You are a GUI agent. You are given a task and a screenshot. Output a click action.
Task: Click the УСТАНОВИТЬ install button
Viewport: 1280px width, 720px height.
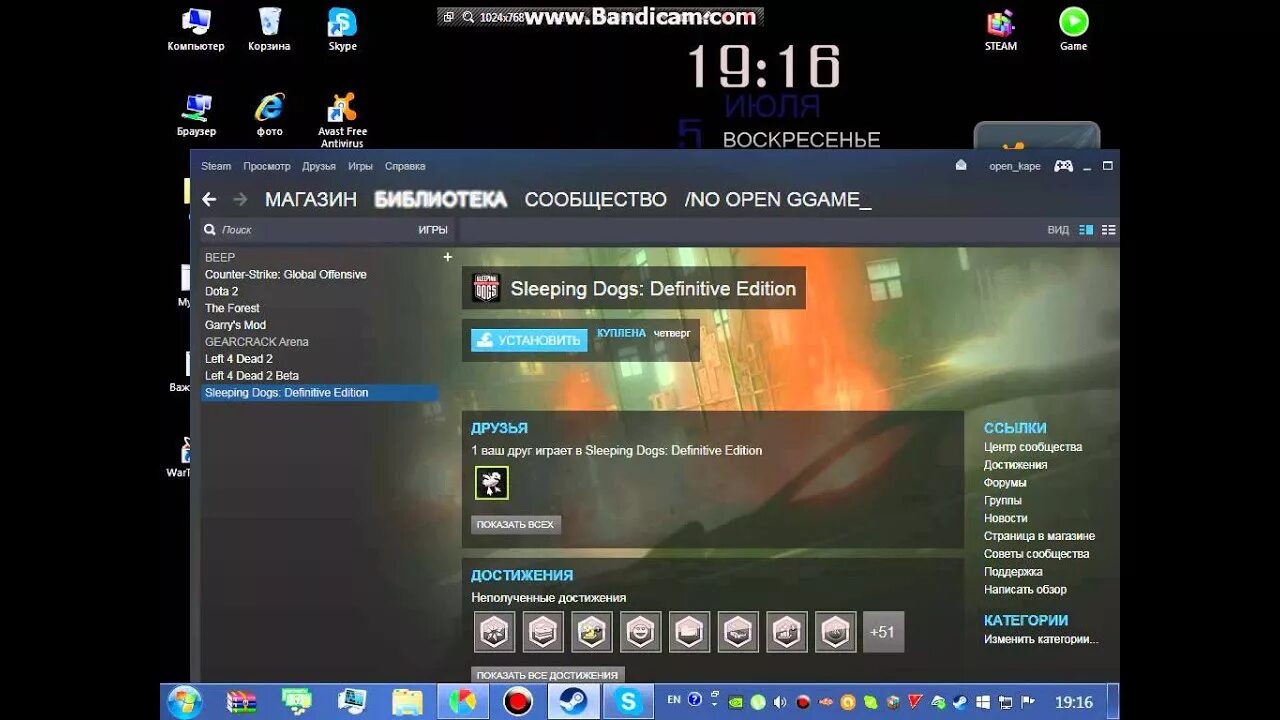(x=529, y=340)
